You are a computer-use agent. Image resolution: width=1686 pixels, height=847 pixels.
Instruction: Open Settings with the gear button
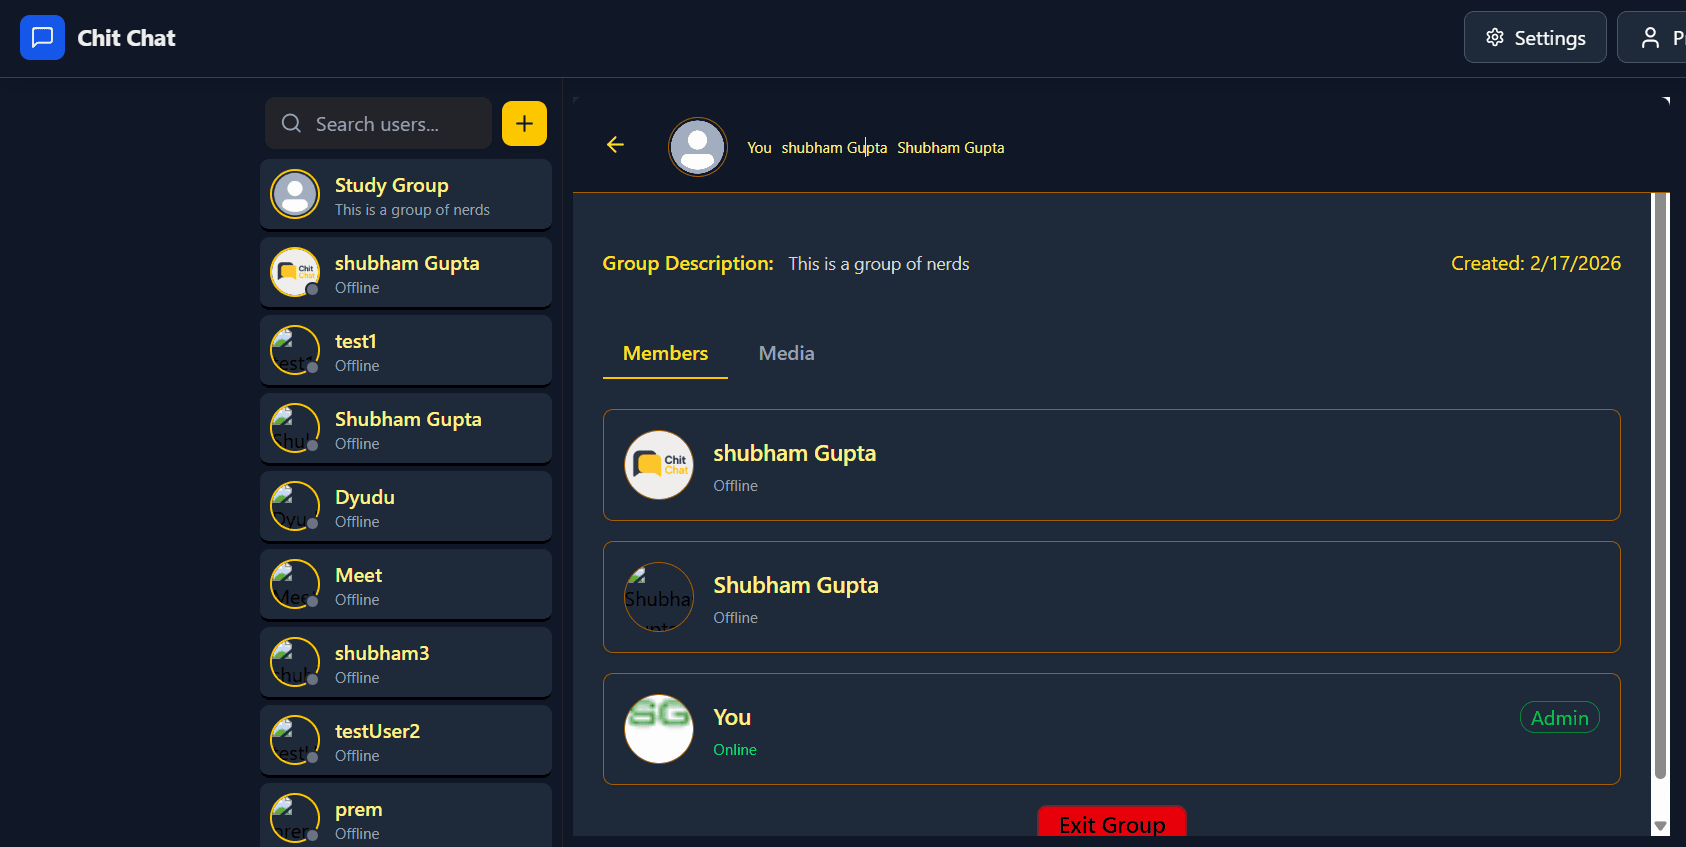[1534, 38]
